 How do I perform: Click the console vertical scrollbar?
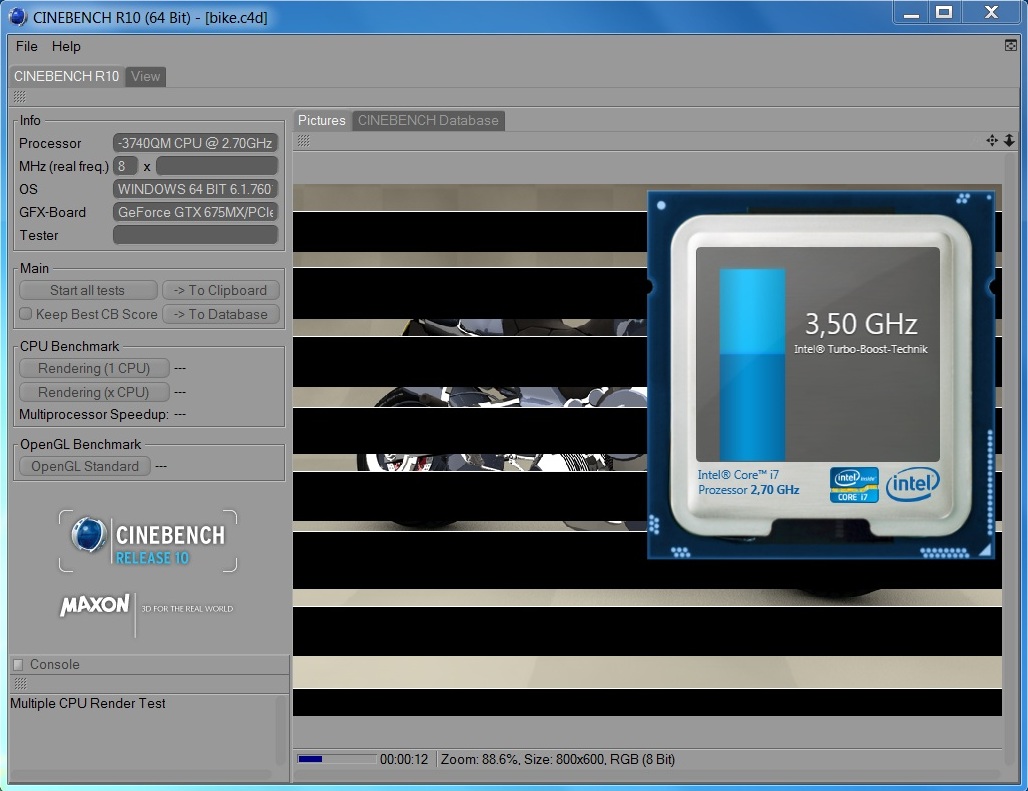281,731
